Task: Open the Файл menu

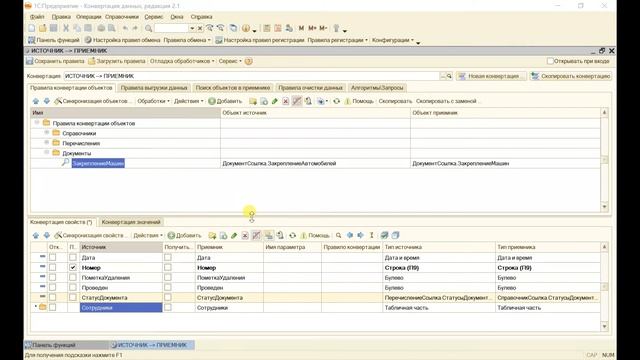Action: (37, 17)
